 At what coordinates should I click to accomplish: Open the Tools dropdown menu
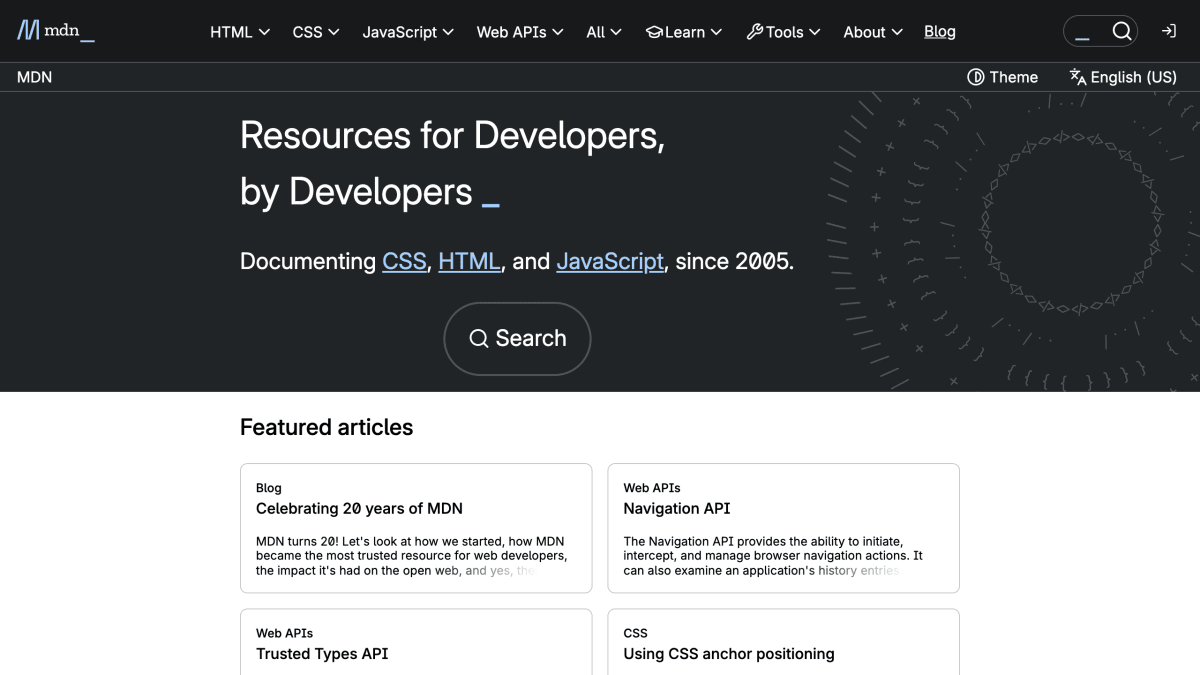click(783, 32)
